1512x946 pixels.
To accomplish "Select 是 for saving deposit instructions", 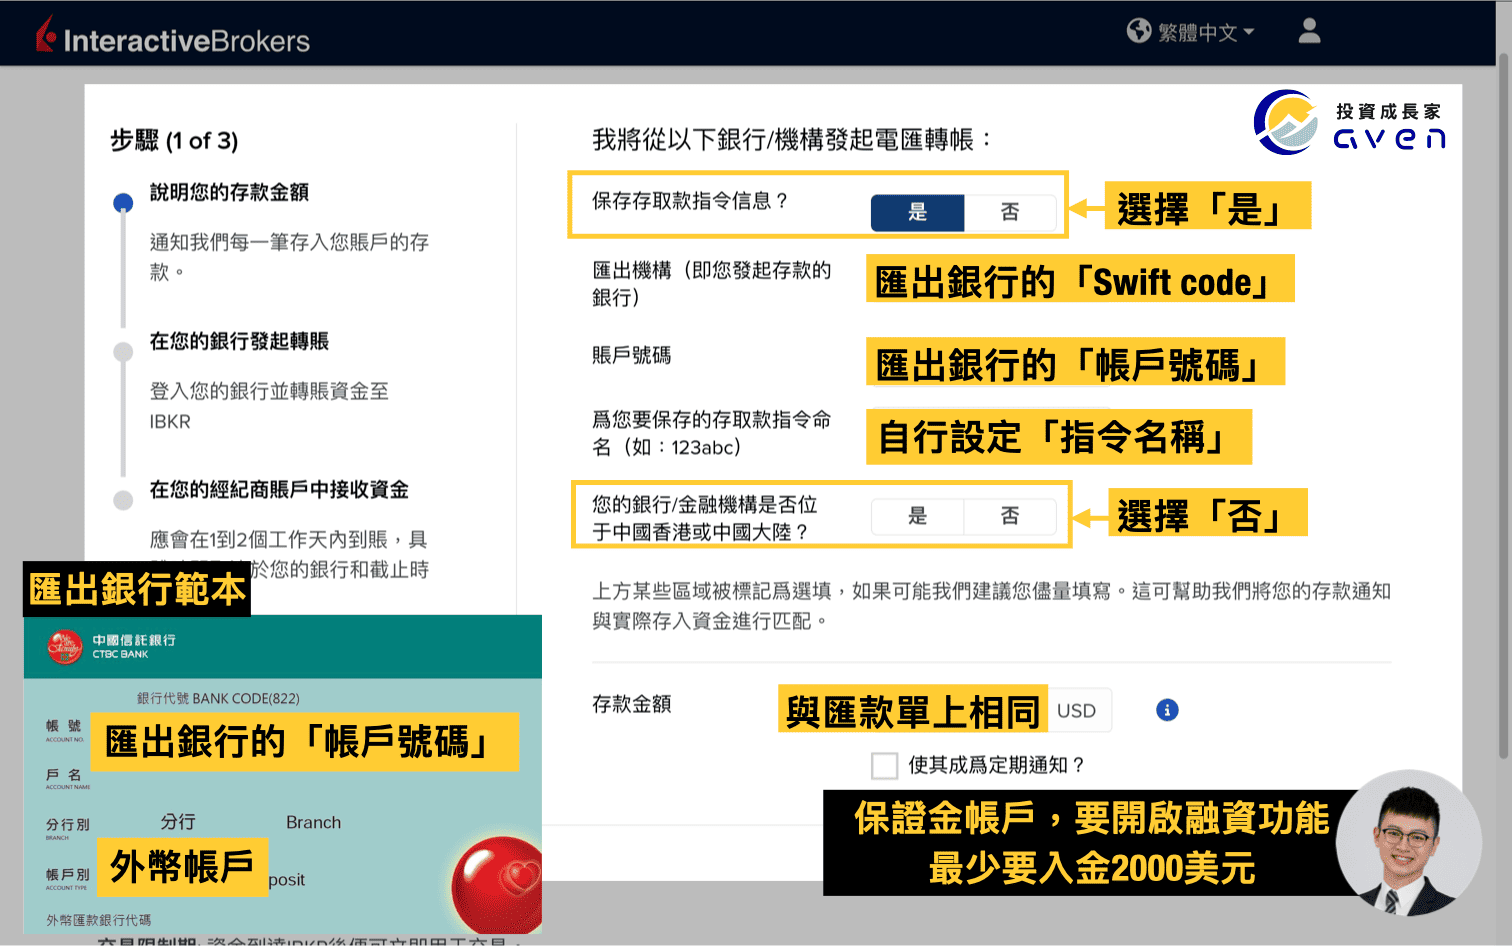I will click(x=917, y=212).
